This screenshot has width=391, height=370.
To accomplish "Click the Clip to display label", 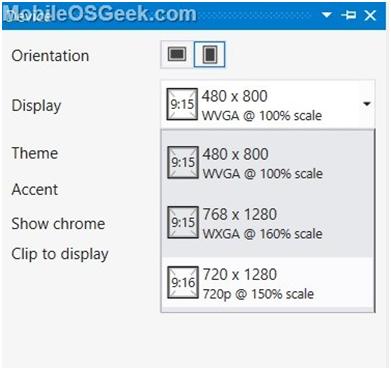I will click(x=60, y=255).
